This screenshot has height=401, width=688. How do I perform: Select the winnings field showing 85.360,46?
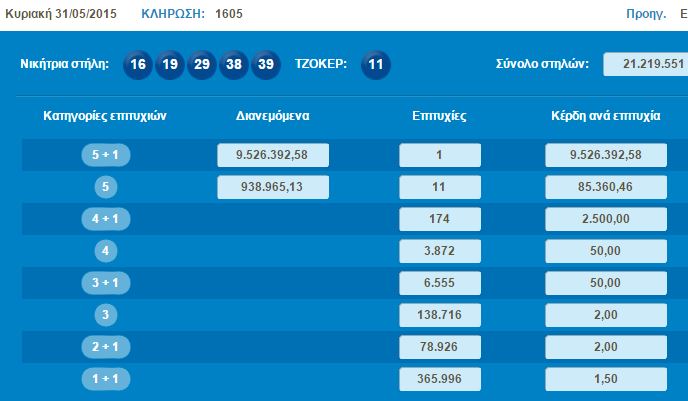(x=606, y=187)
